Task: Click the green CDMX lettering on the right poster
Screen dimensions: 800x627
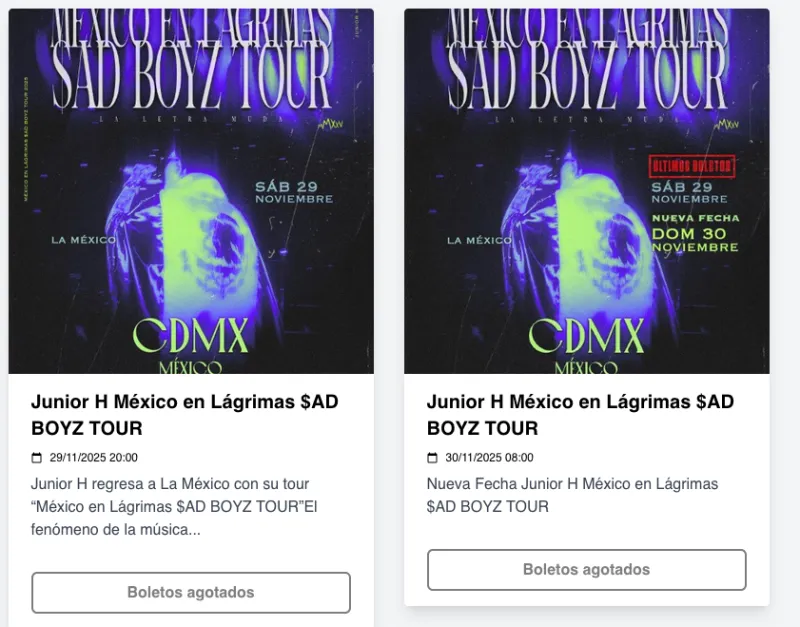Action: tap(587, 336)
